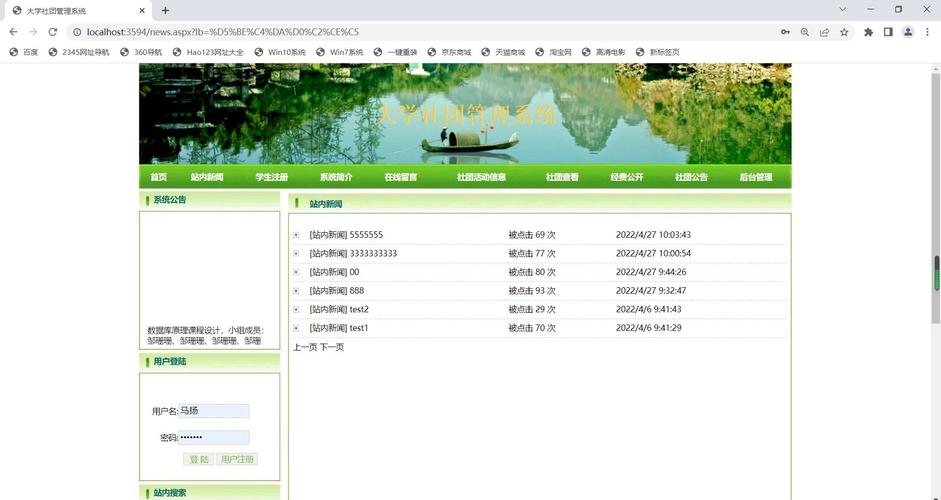Open 社团公告 in navigation bar
Screen dimensions: 941x500
pyautogui.click(x=691, y=177)
